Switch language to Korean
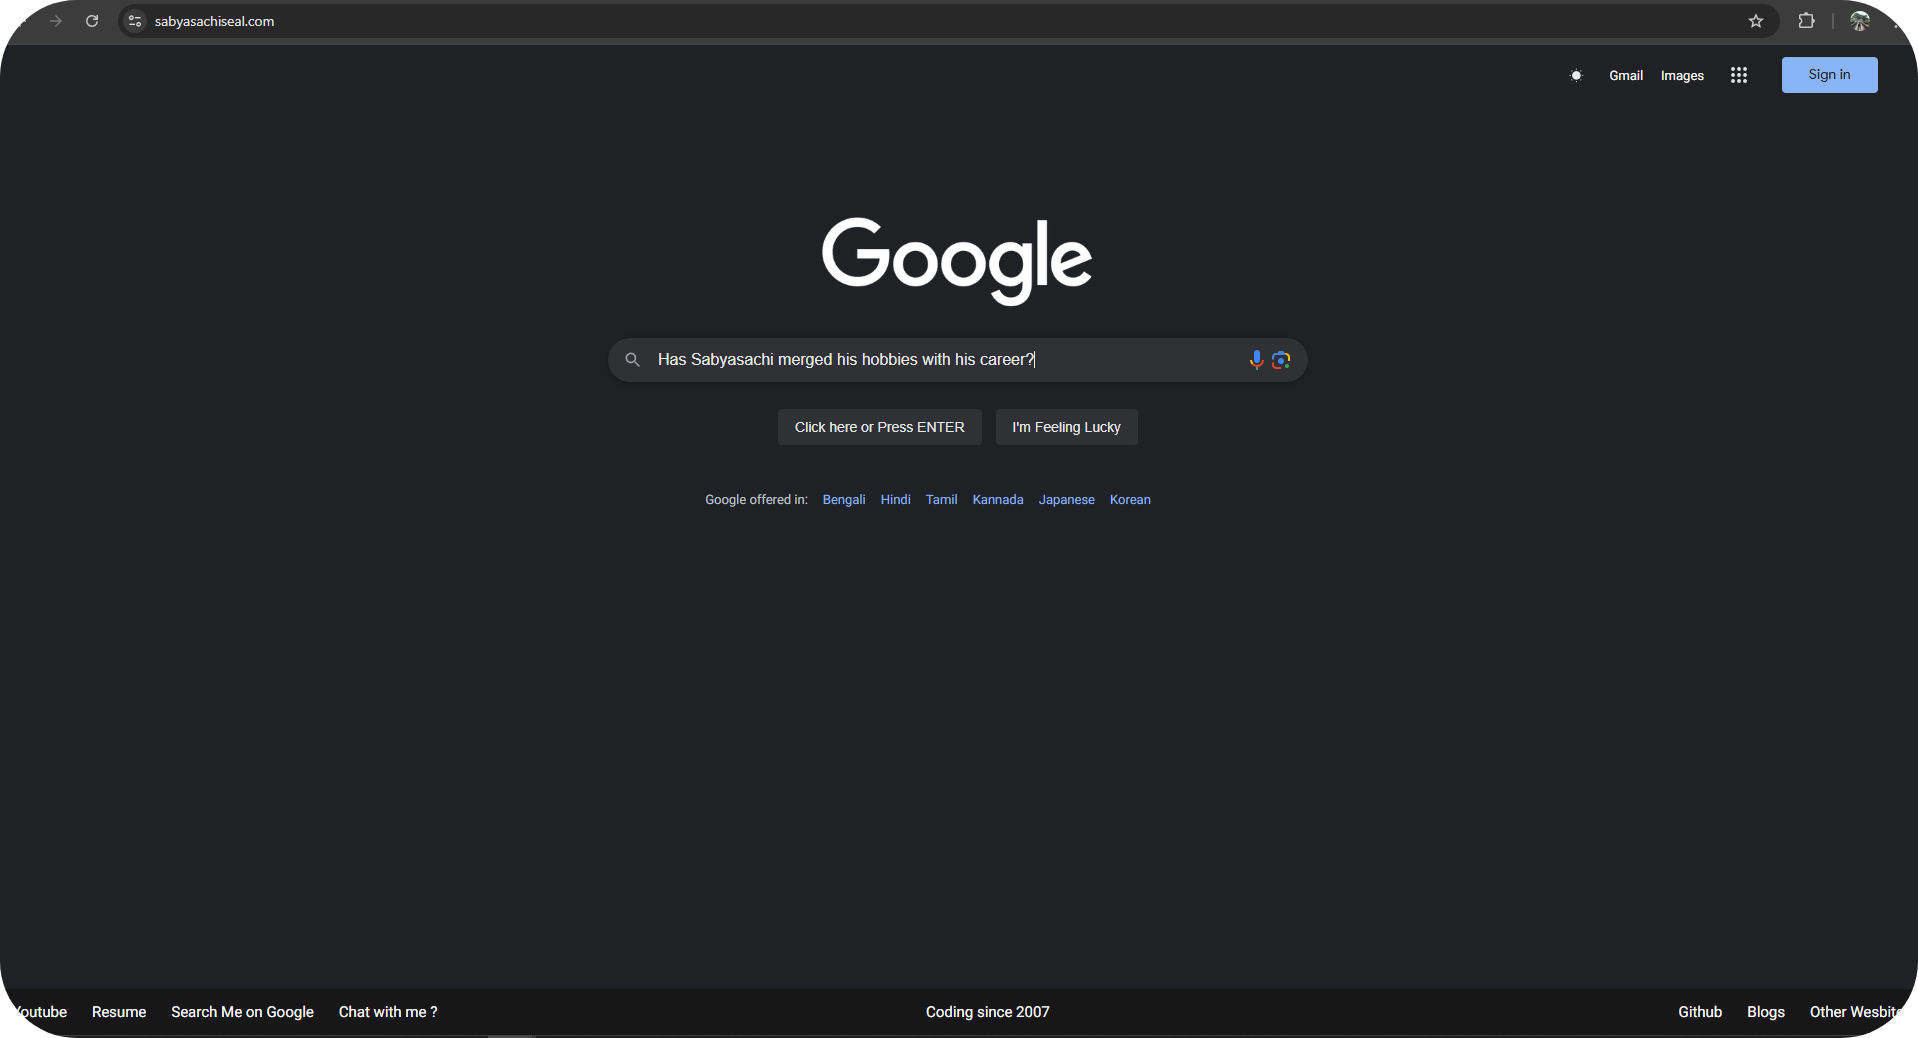Viewport: 1918px width, 1038px height. coord(1130,500)
